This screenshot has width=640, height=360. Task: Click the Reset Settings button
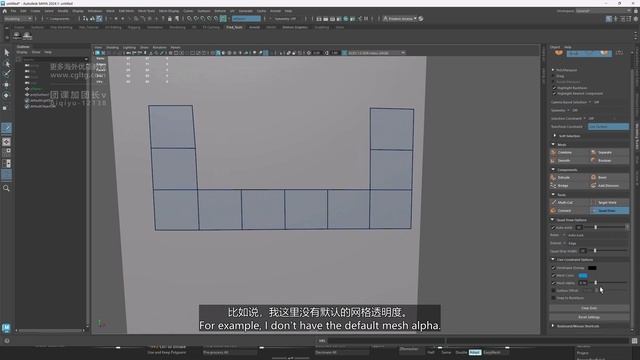click(589, 317)
